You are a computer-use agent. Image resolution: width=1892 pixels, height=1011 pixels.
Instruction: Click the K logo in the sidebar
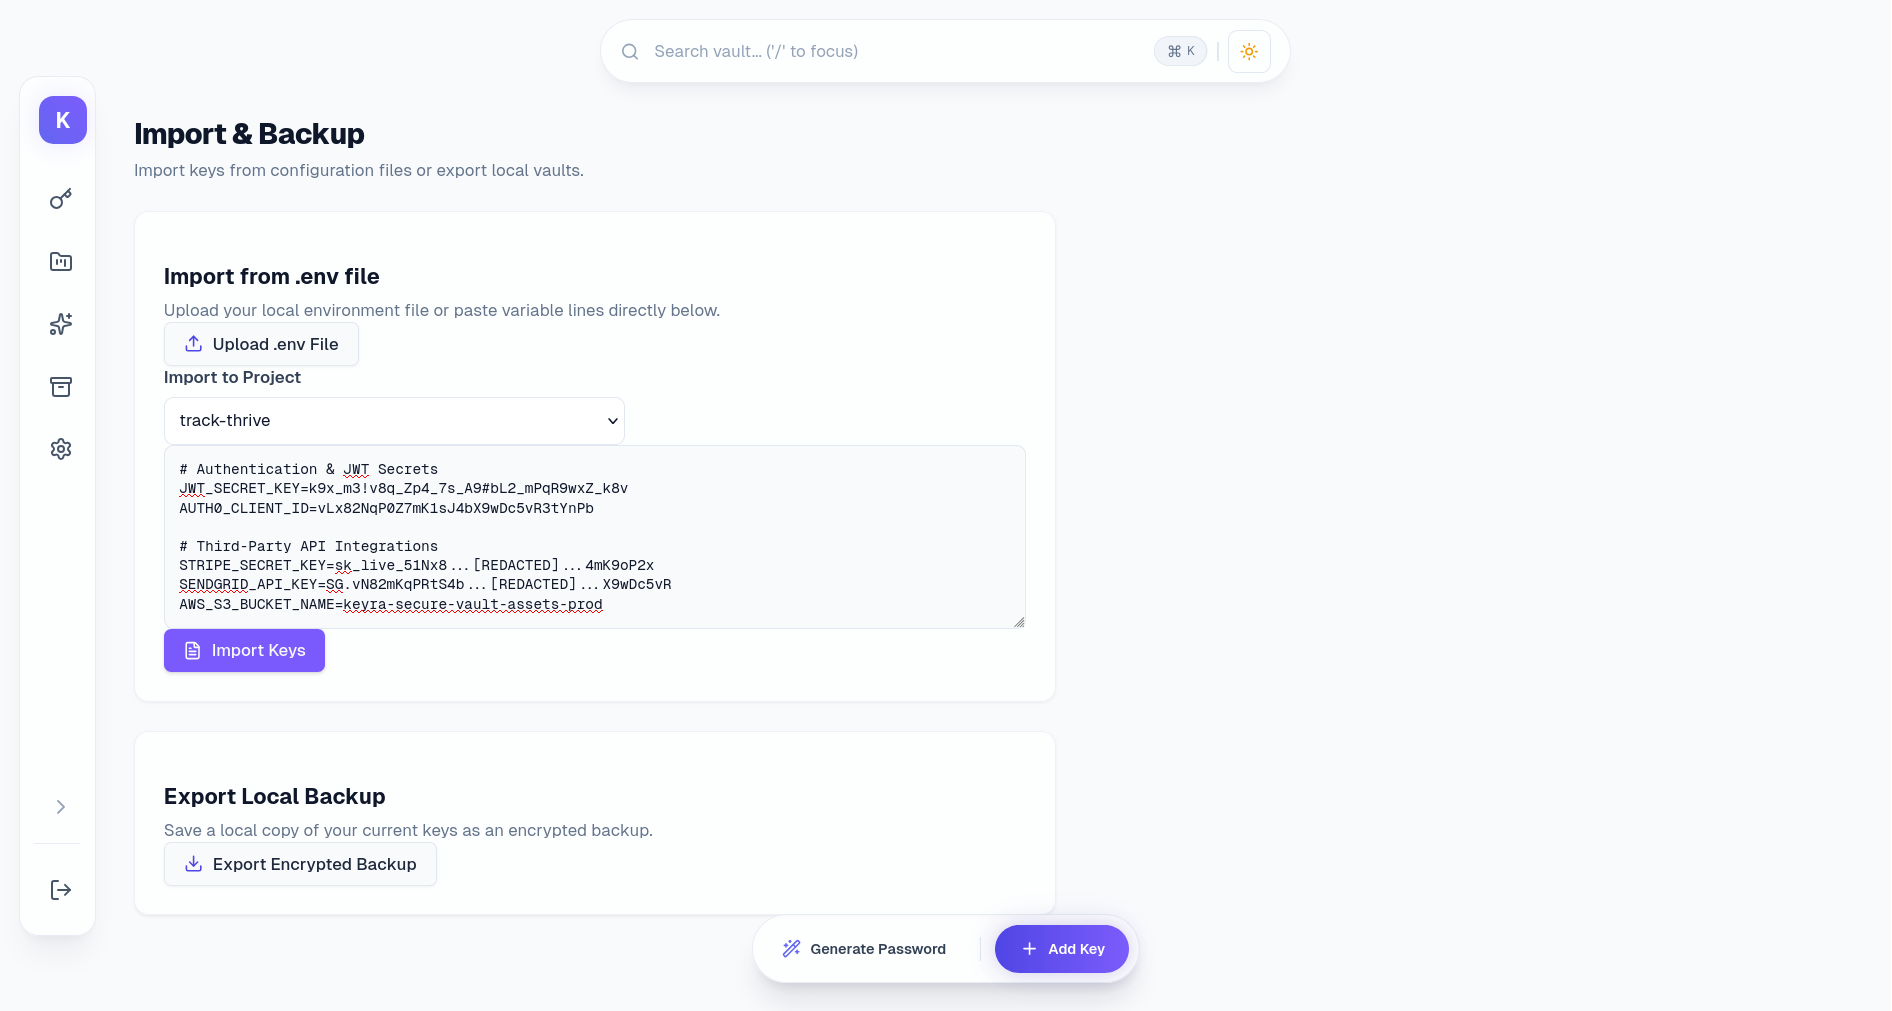tap(62, 120)
